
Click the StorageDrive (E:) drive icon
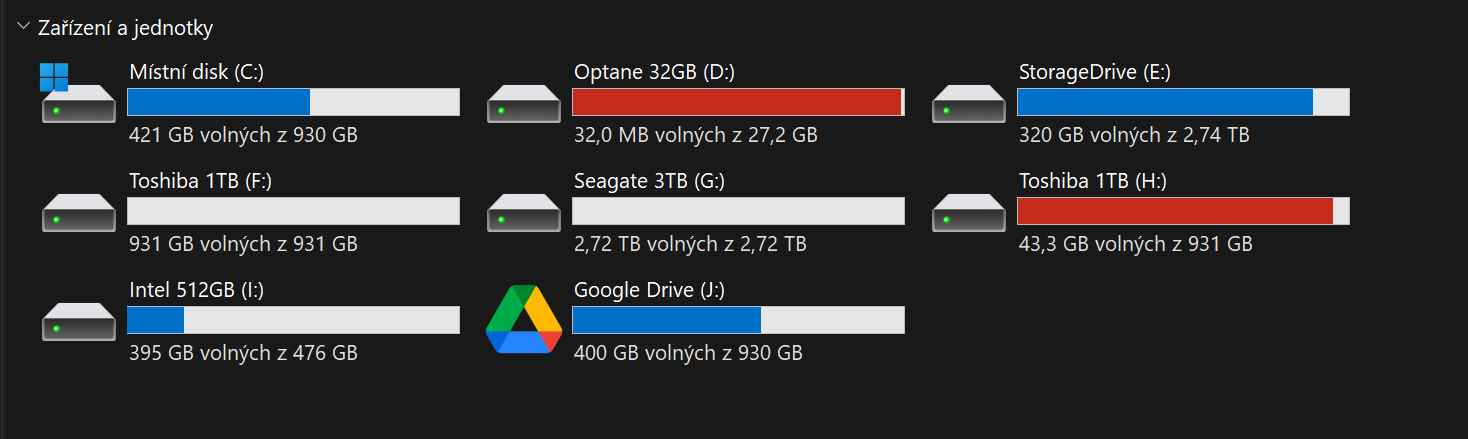(968, 103)
